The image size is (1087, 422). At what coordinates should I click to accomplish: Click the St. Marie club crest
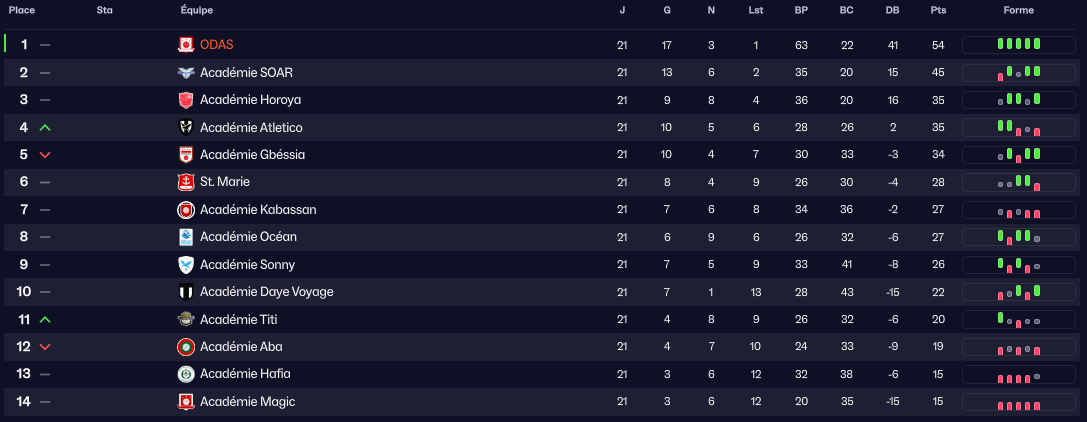pos(185,182)
